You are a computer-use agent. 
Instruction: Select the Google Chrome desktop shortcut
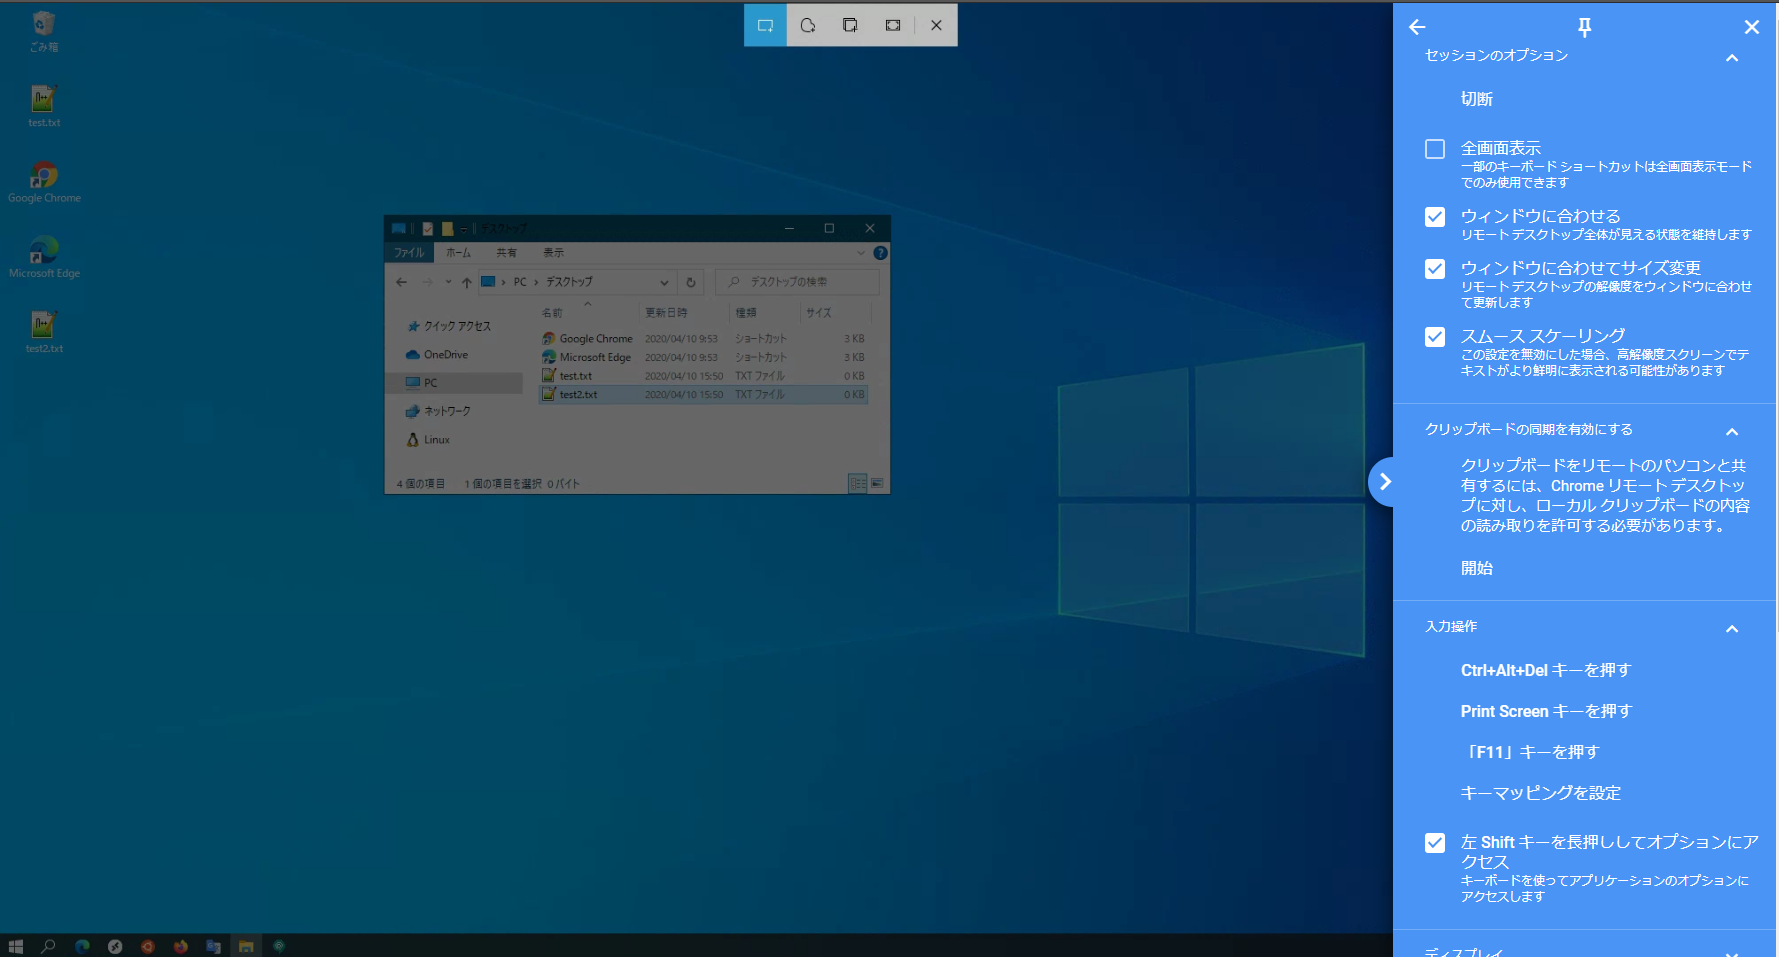pyautogui.click(x=44, y=182)
